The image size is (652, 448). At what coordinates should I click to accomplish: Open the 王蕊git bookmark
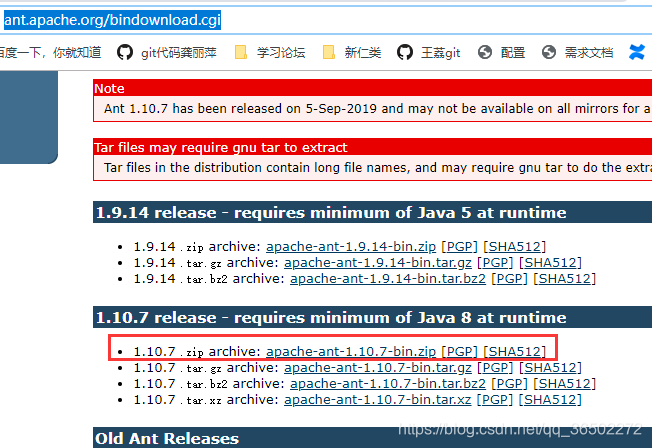point(441,53)
